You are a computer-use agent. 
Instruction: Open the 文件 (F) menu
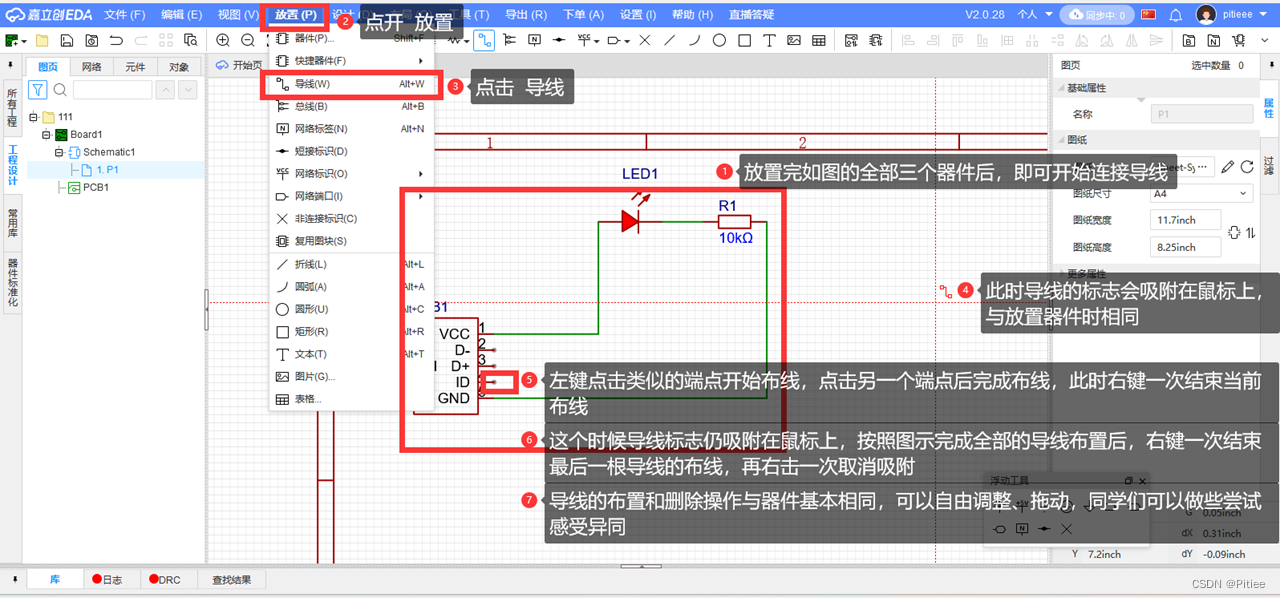pyautogui.click(x=125, y=15)
